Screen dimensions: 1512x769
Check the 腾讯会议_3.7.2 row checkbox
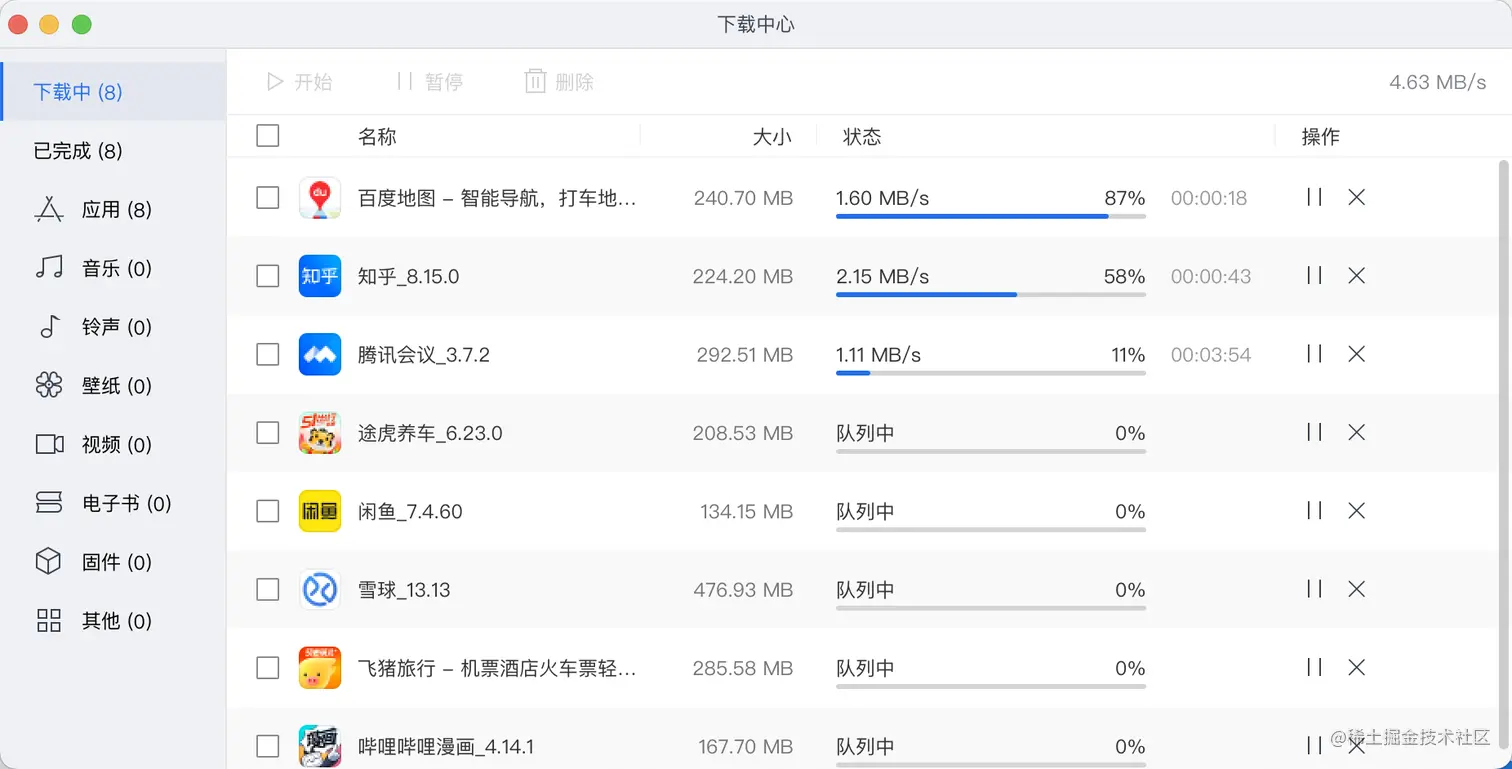click(x=268, y=354)
